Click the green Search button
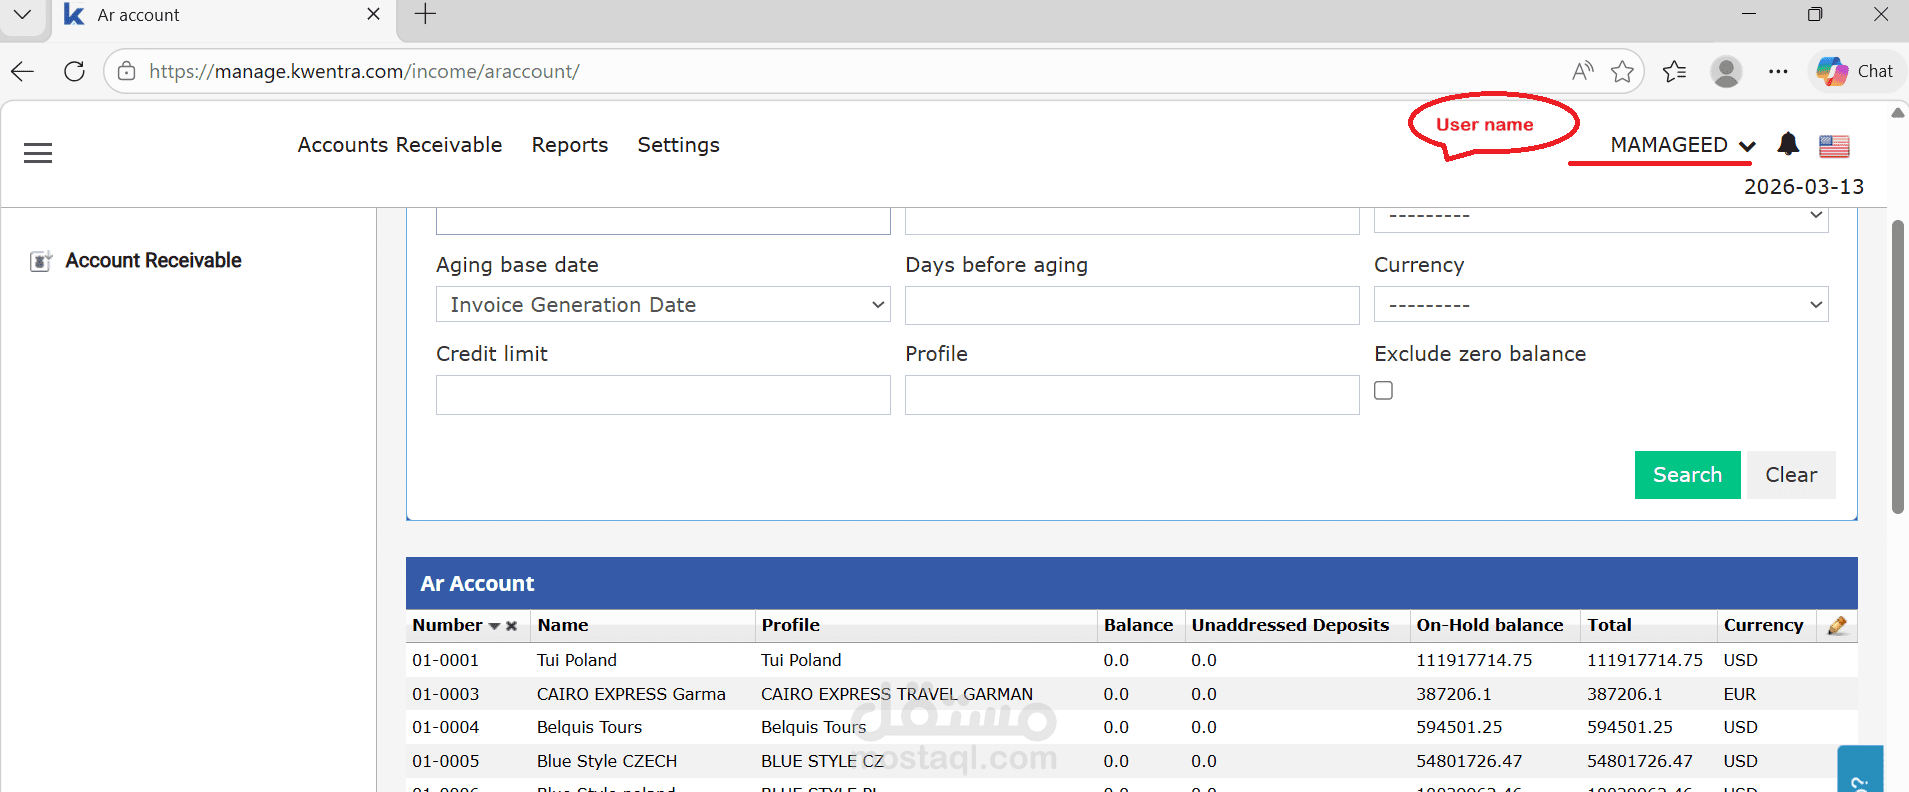Viewport: 1909px width, 792px height. point(1687,475)
